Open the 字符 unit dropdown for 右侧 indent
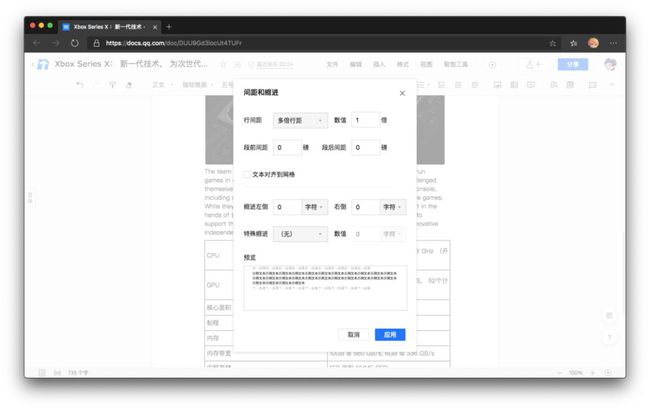 tap(393, 207)
